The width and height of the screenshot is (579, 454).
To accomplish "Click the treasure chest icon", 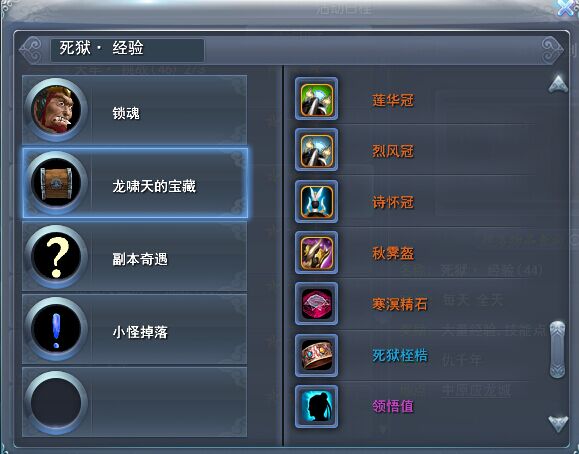I will (x=56, y=182).
